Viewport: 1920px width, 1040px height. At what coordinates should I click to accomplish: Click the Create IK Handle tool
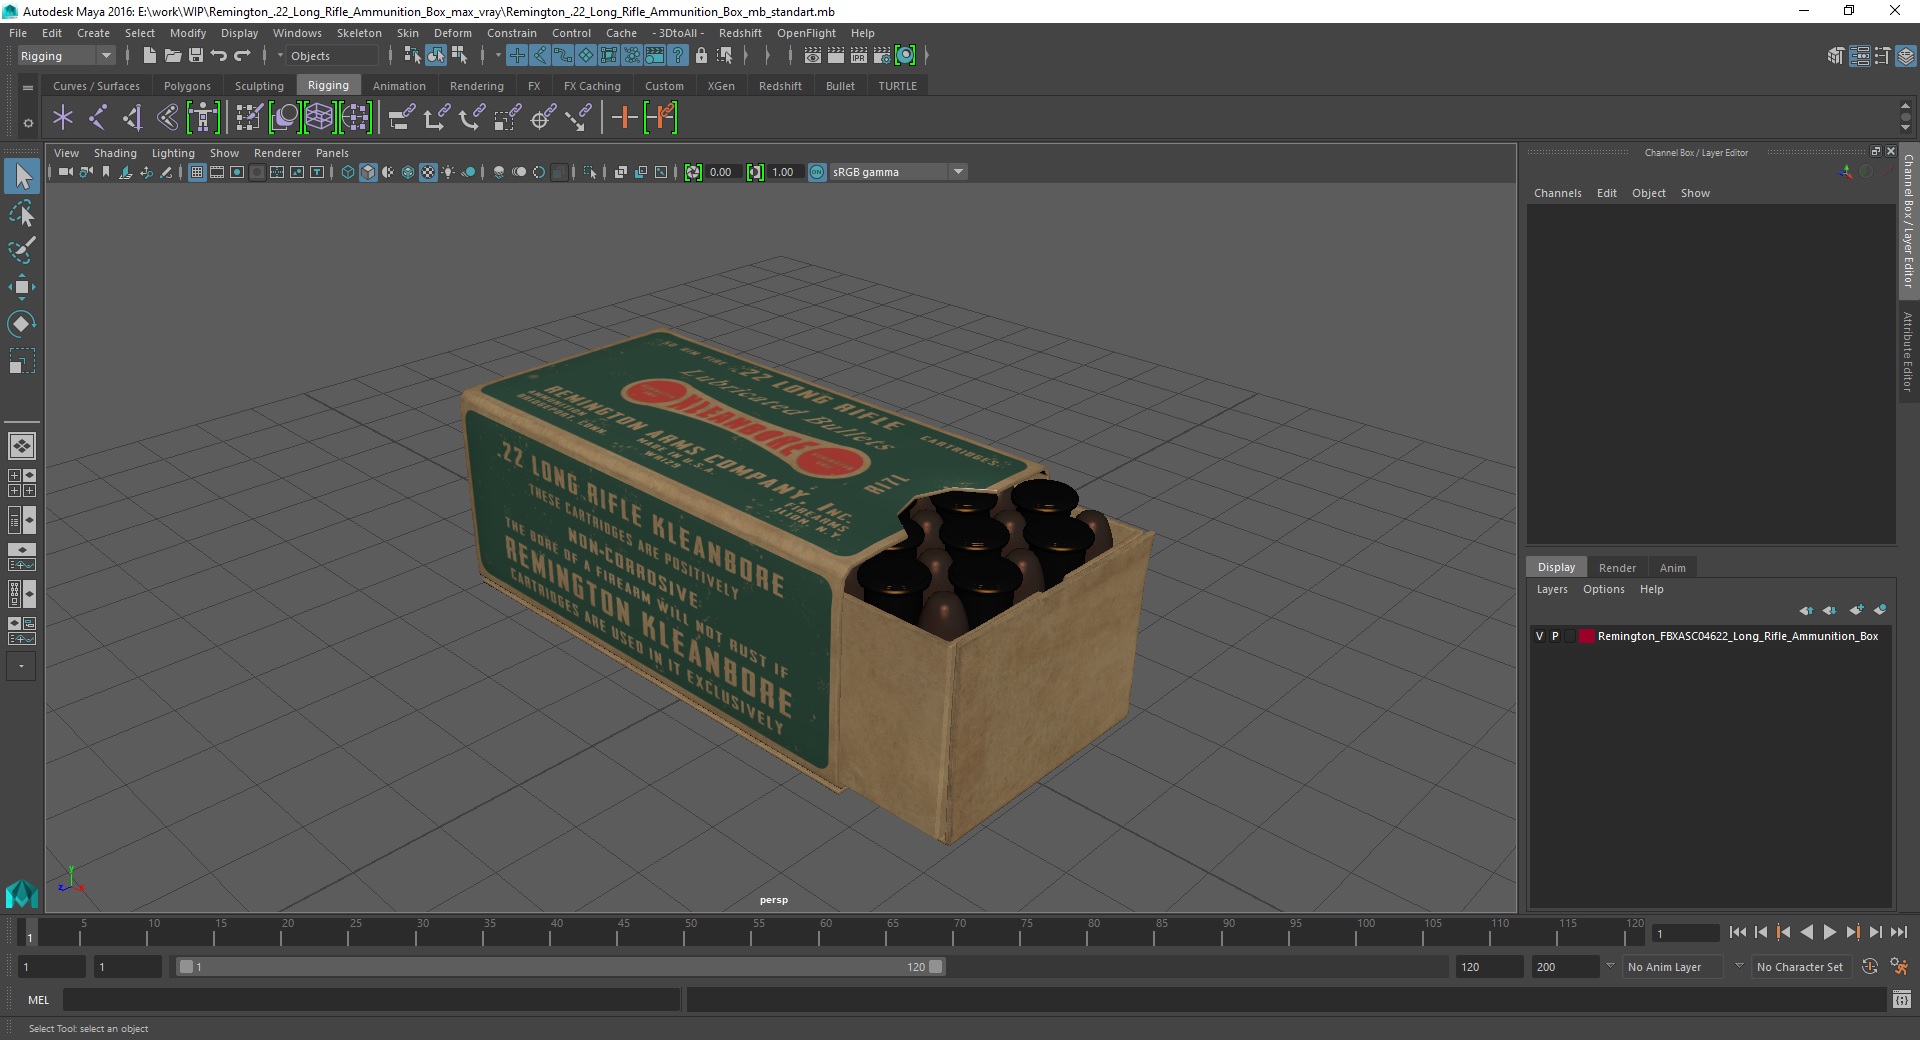[133, 118]
